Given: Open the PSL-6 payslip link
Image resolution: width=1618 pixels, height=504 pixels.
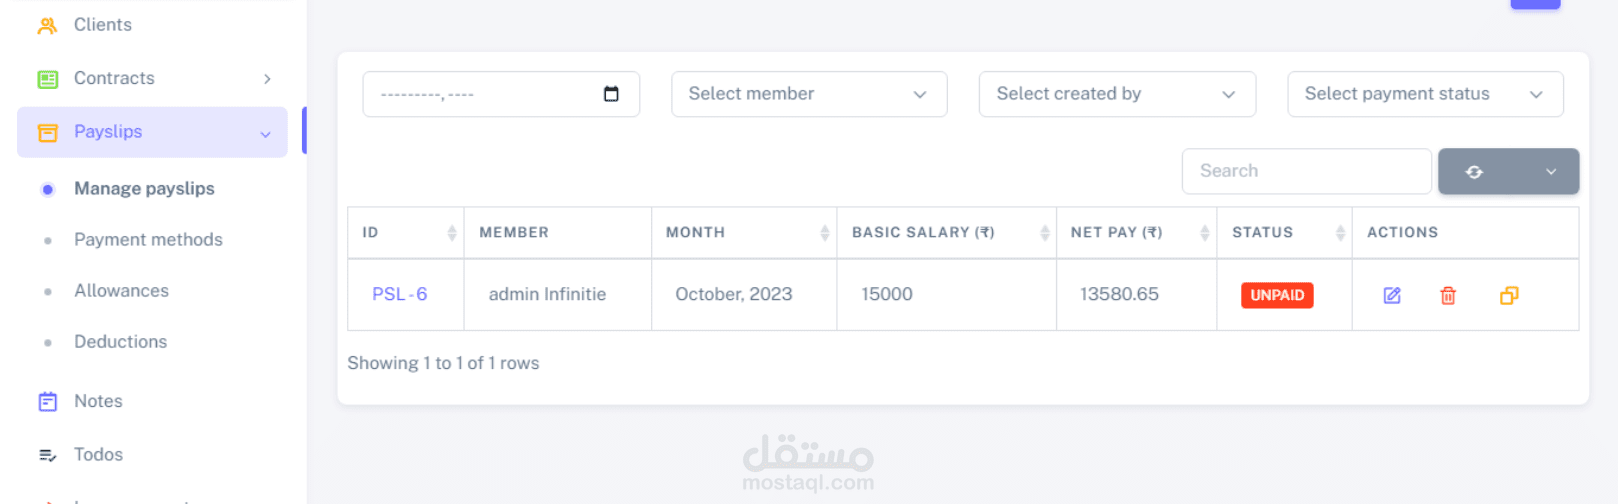Looking at the screenshot, I should [399, 295].
